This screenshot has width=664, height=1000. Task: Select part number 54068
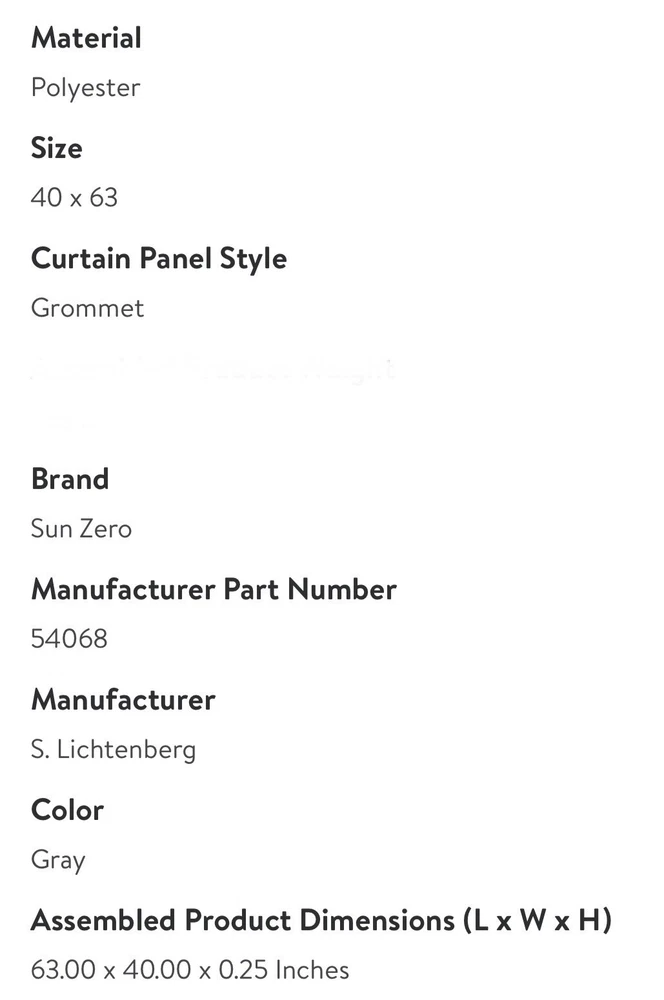coord(69,639)
